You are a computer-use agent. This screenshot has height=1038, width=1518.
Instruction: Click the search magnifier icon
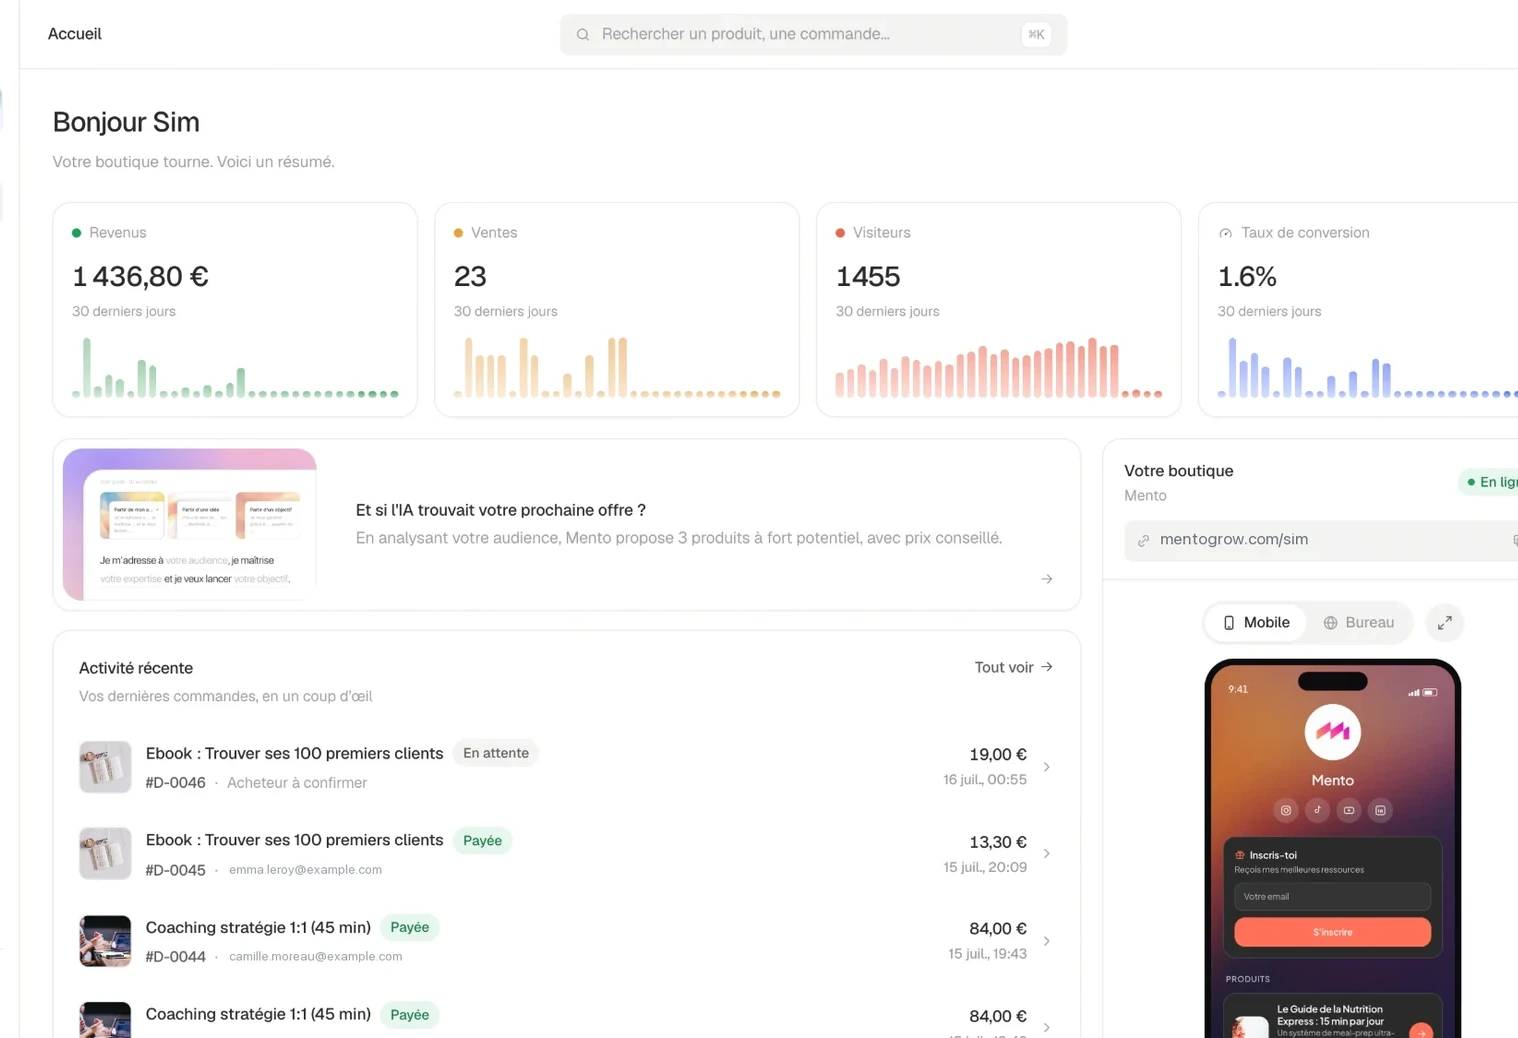[583, 35]
